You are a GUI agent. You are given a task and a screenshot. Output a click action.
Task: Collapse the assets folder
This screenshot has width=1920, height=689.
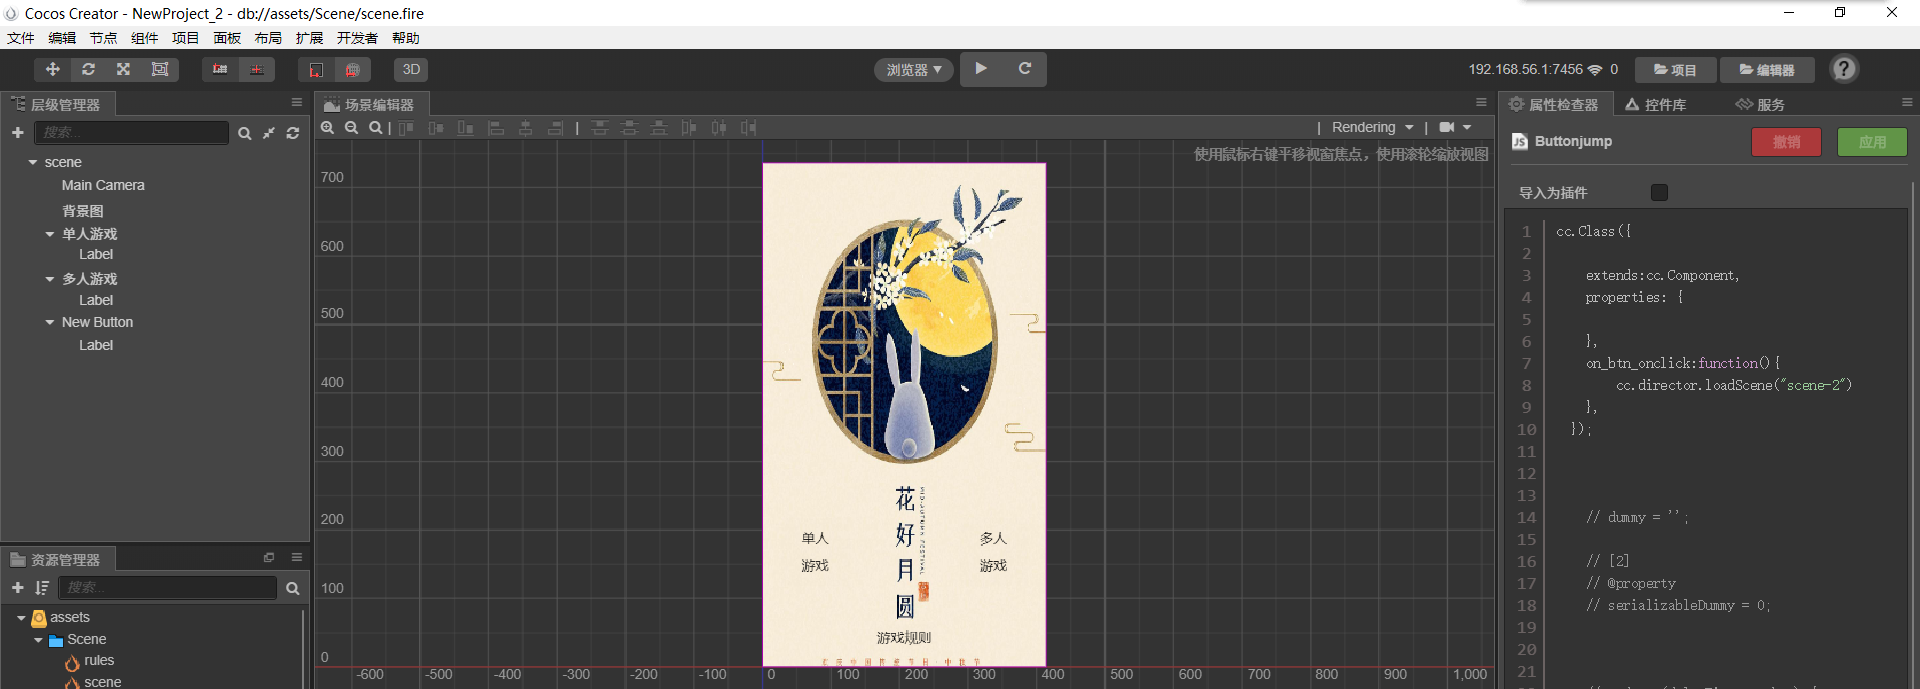tap(21, 618)
